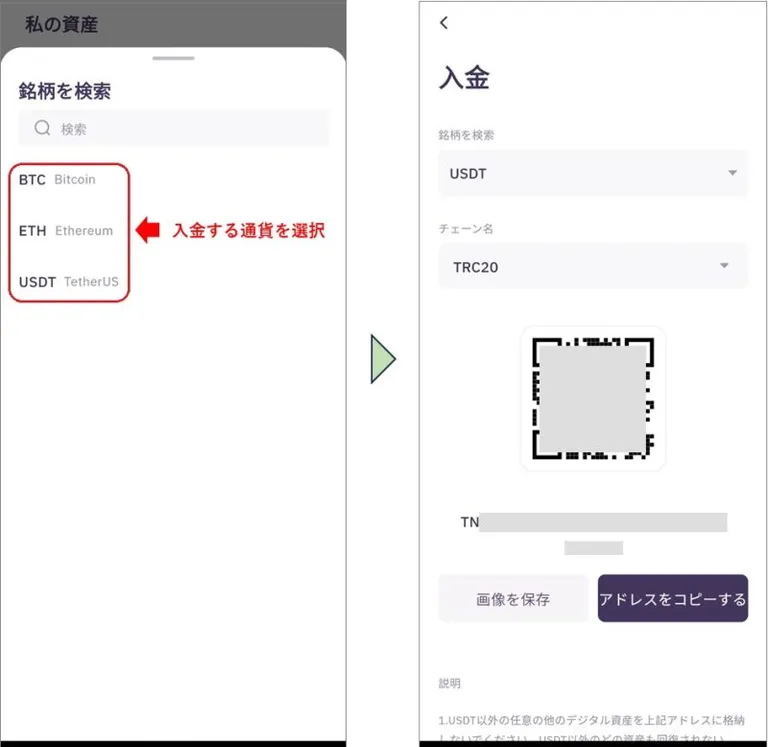Tap the back arrow on the deposit screen
768x747 pixels.
444,23
